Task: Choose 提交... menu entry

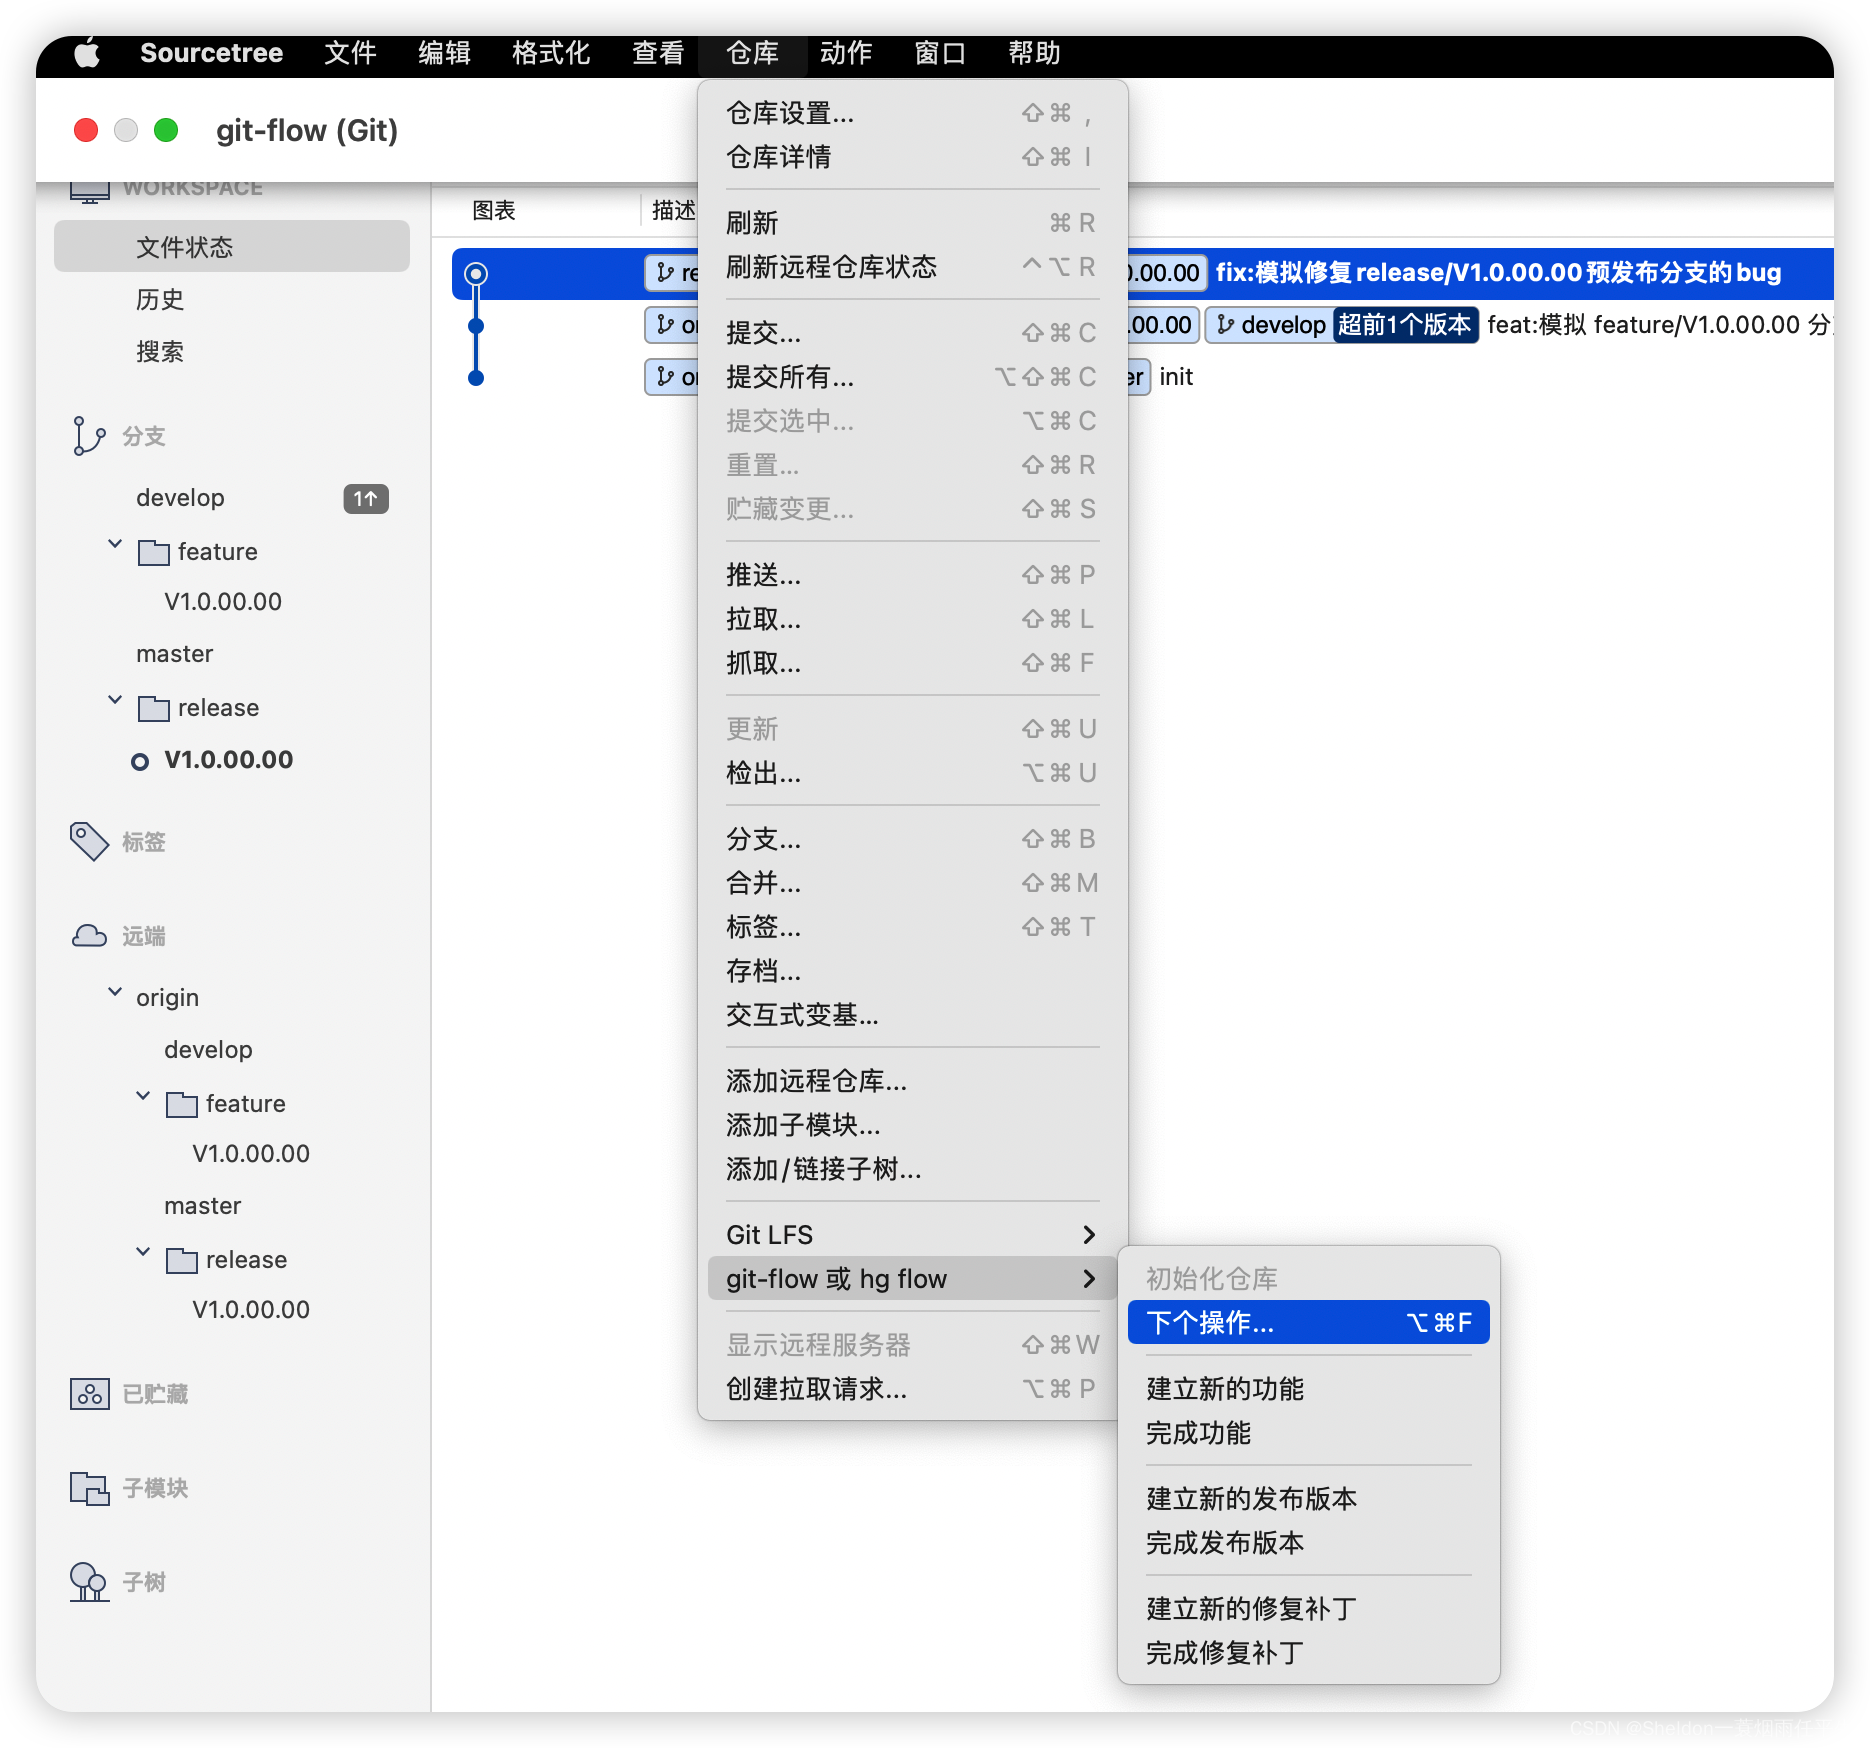Action: tap(912, 333)
